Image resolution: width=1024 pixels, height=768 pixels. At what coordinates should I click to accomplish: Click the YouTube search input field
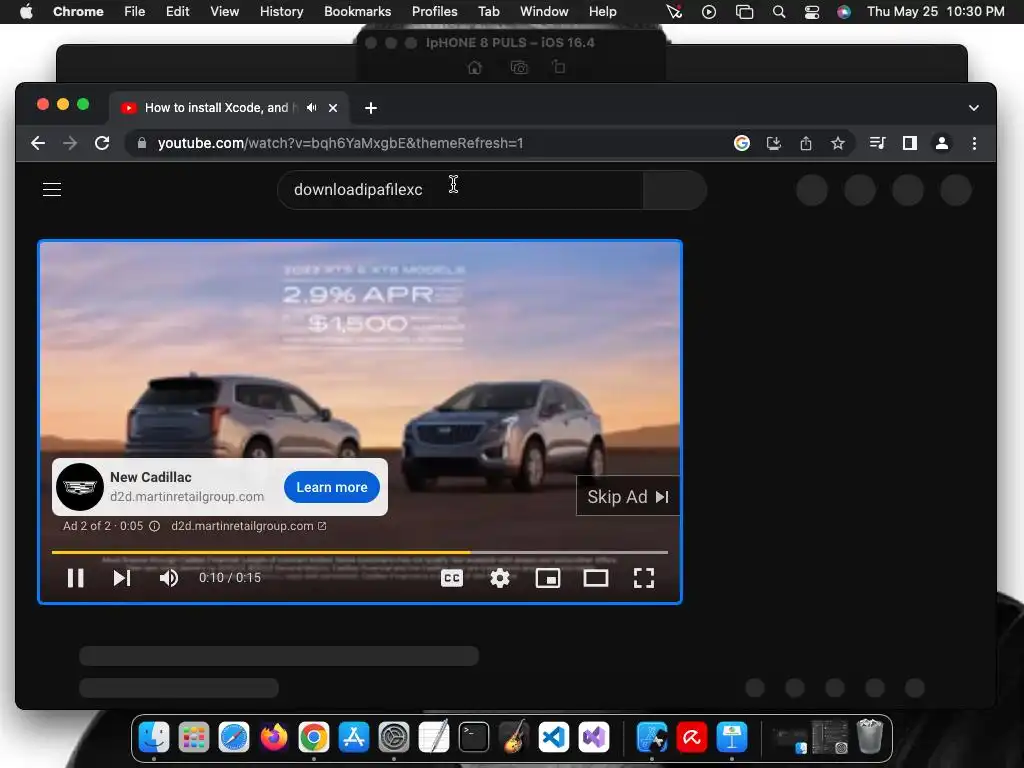pyautogui.click(x=460, y=190)
